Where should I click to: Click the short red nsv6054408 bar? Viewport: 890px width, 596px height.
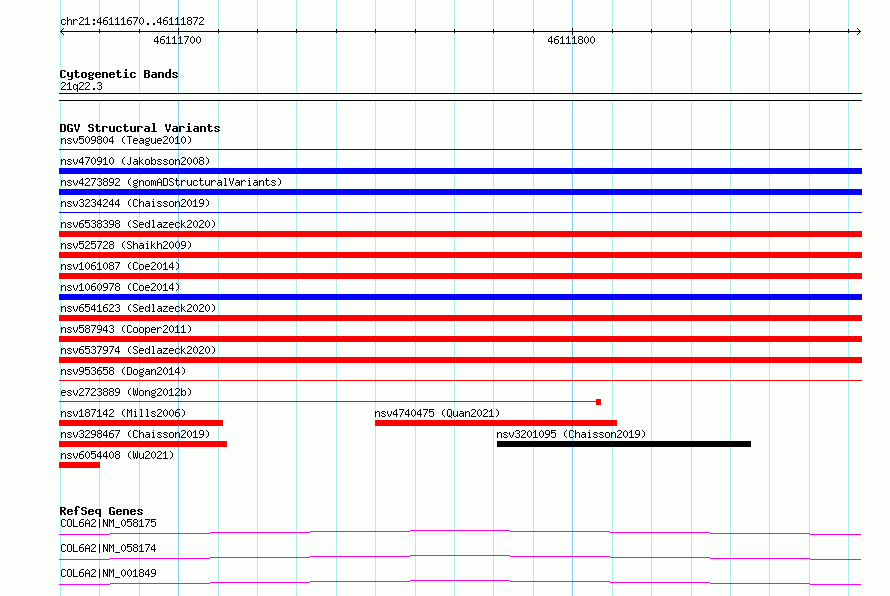(x=79, y=465)
